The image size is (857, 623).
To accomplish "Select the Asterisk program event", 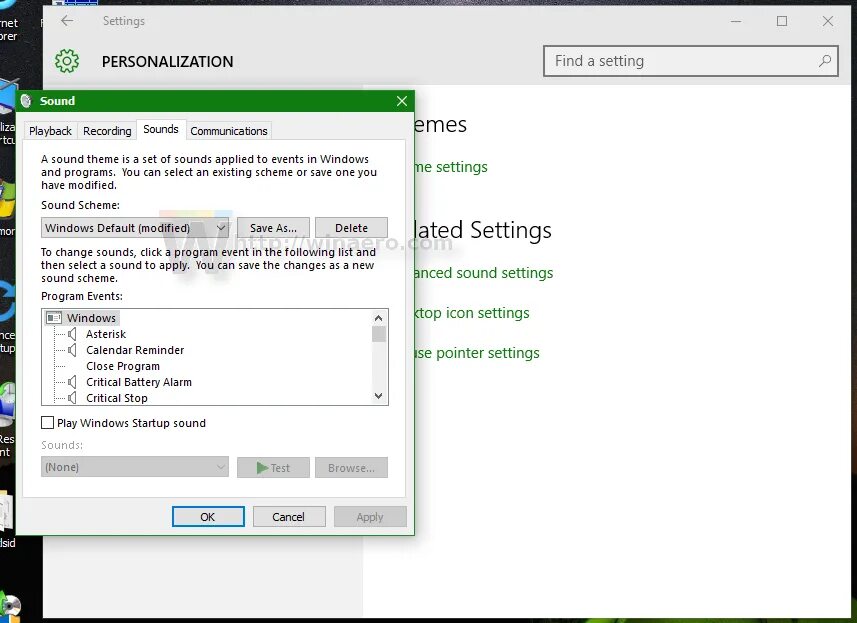I will point(106,334).
